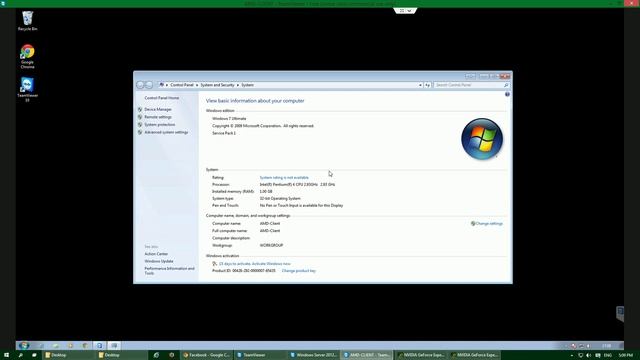Viewport: 640px width, 360px height.
Task: Click the back arrow in System window
Action: 140,85
